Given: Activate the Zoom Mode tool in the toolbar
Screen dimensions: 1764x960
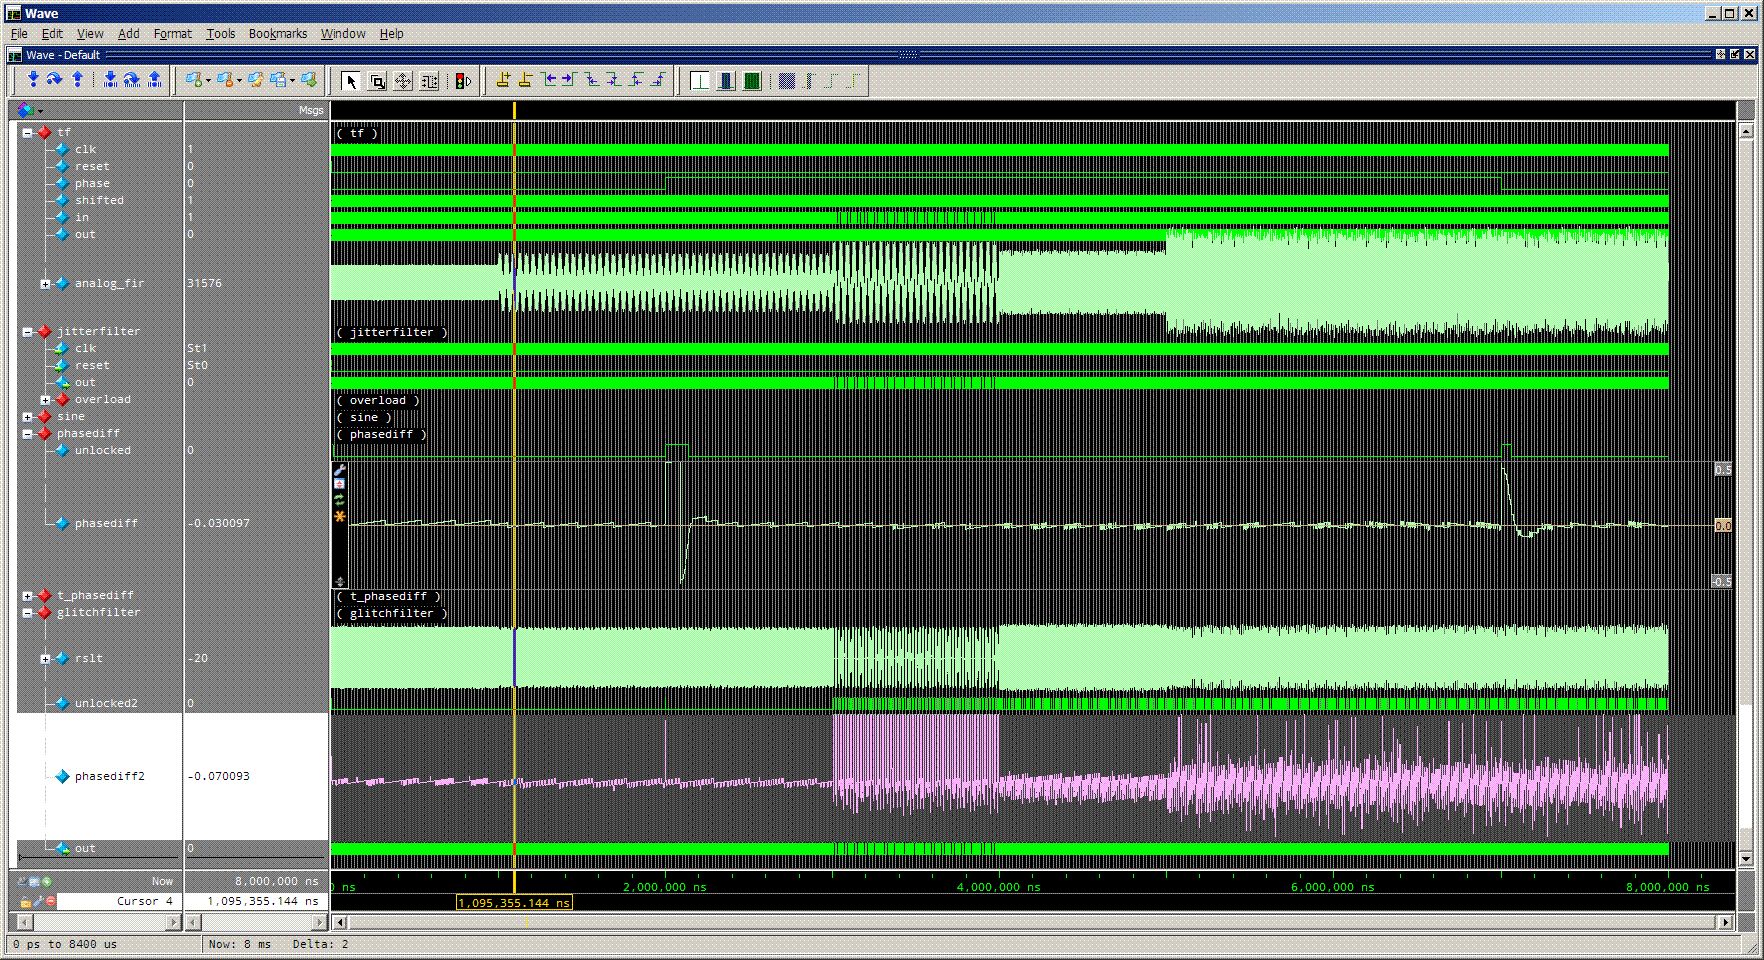Looking at the screenshot, I should coord(377,81).
